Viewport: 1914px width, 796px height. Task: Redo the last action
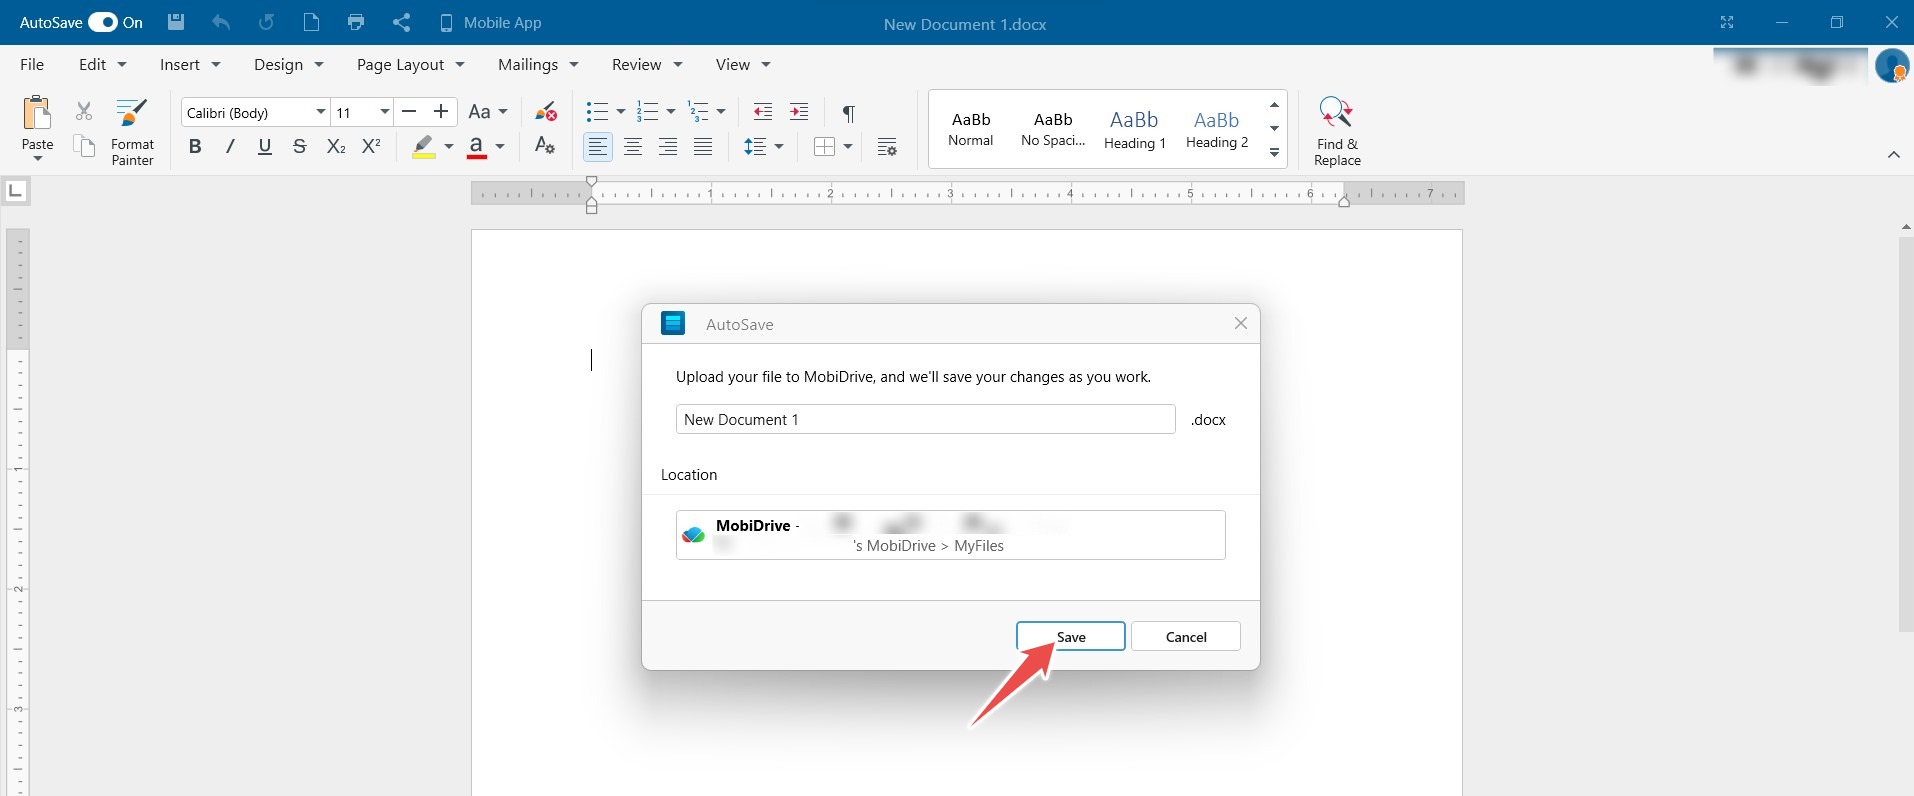(x=266, y=22)
